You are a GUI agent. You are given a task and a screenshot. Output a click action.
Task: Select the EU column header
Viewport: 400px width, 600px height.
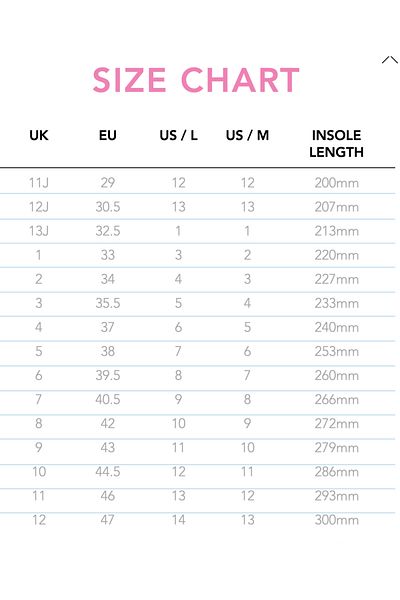108,135
